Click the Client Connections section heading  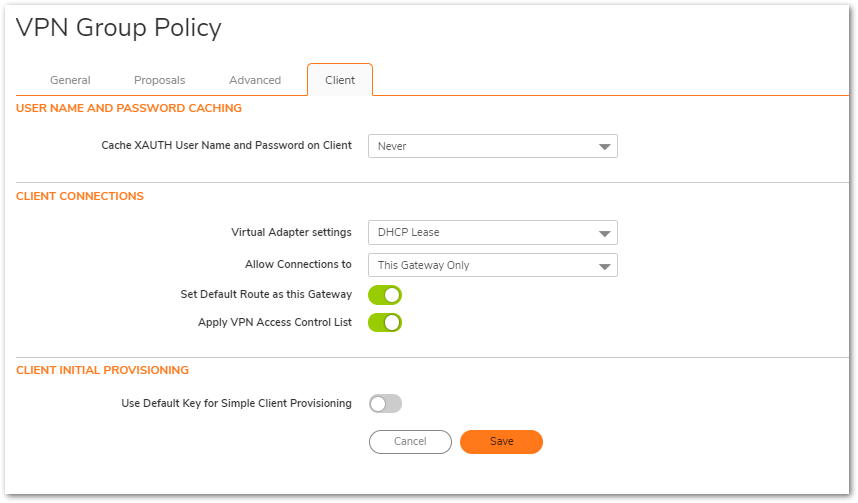tap(80, 196)
